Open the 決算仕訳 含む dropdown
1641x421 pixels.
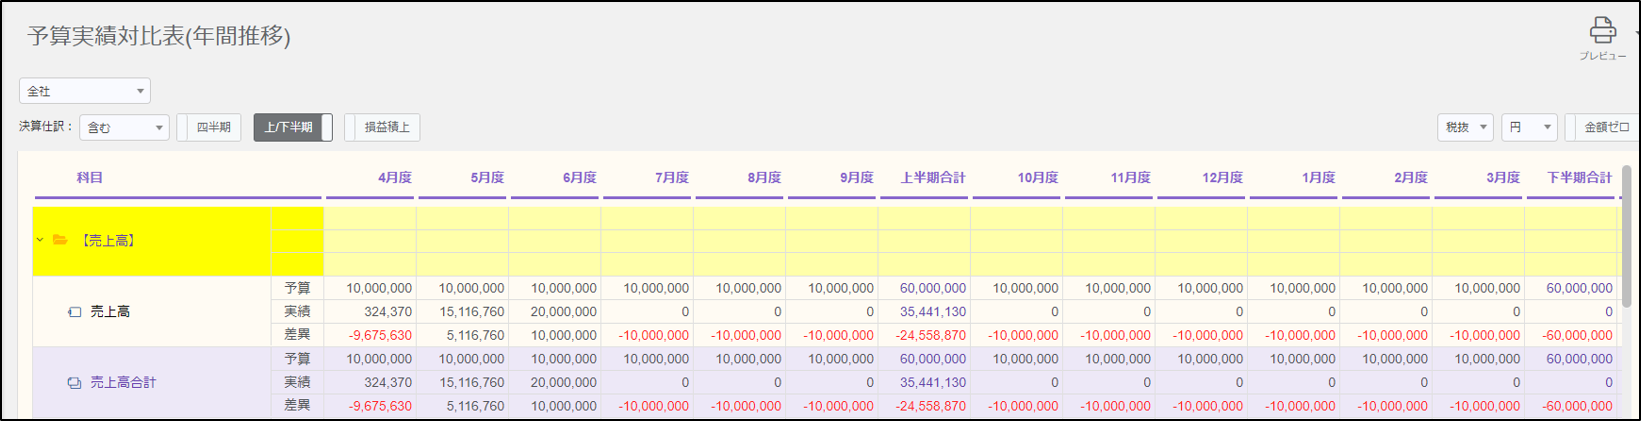pos(124,127)
